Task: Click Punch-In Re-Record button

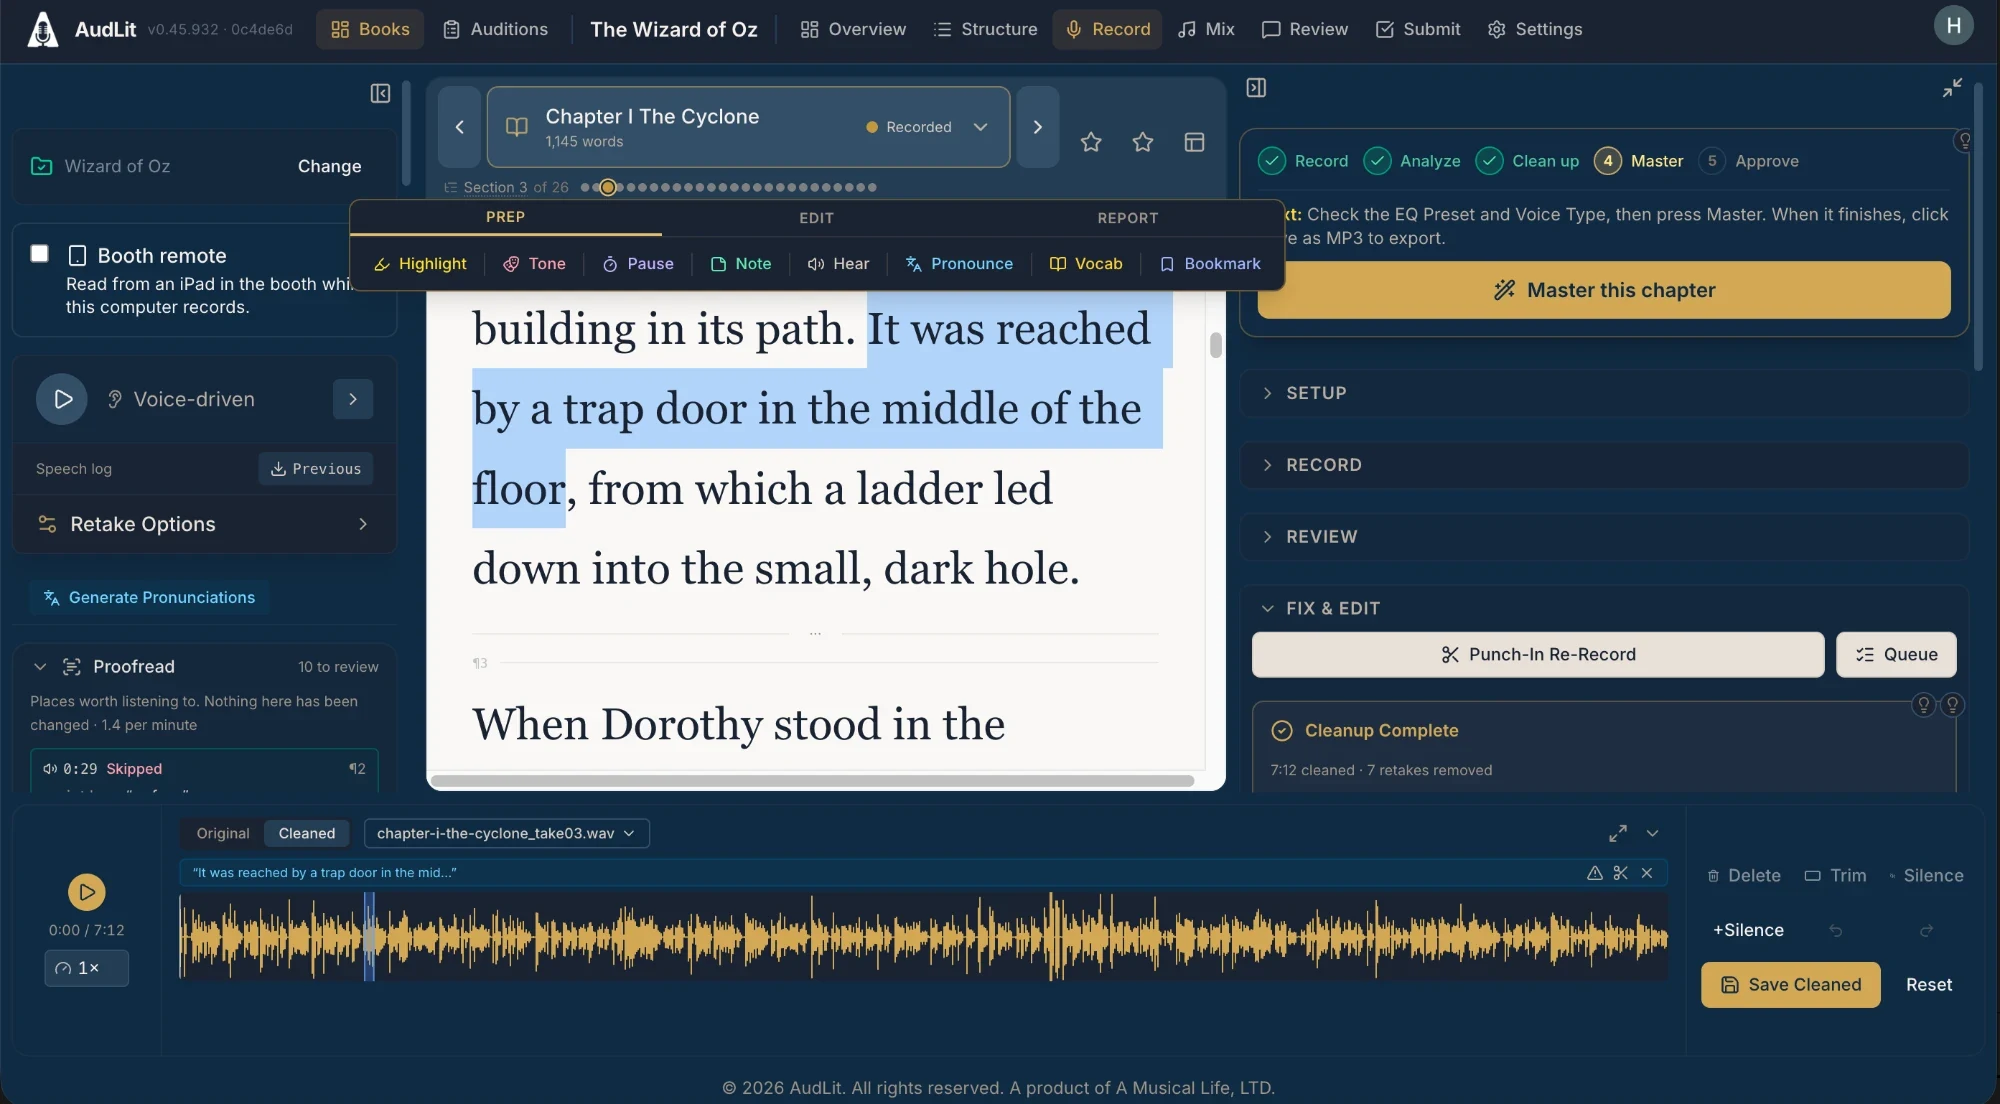Action: click(1538, 654)
